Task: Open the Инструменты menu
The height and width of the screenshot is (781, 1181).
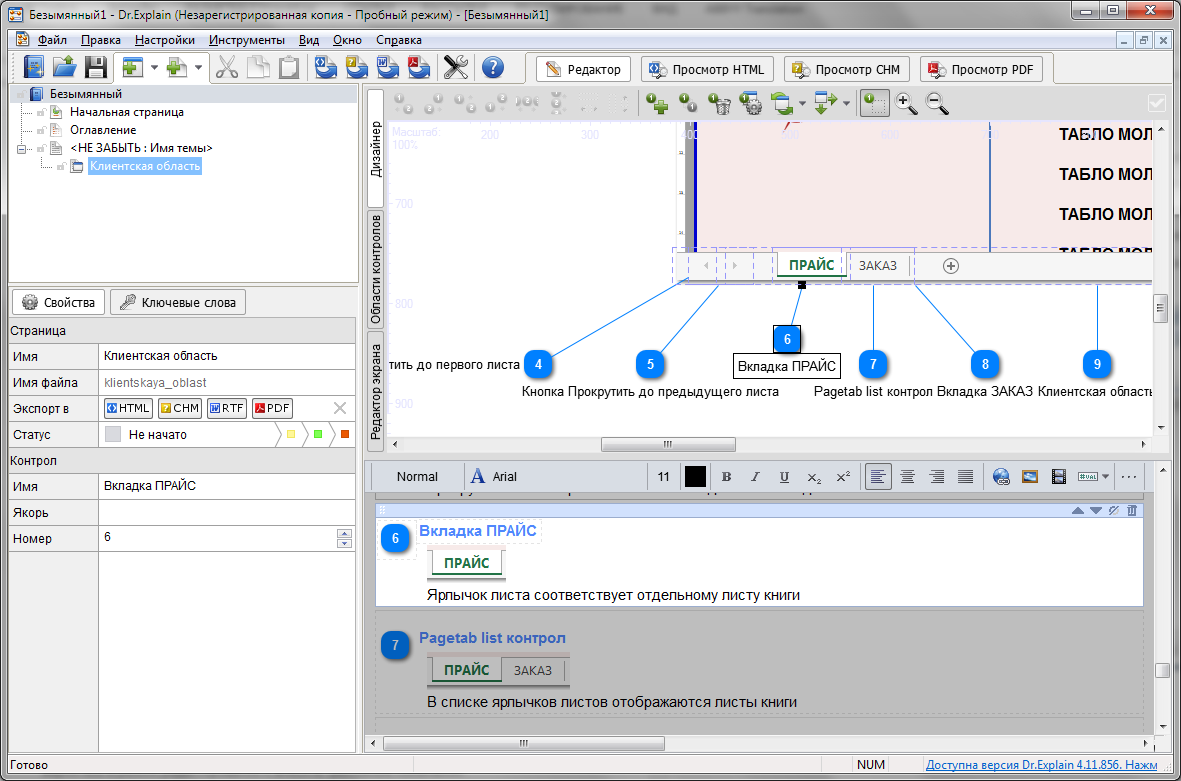Action: click(x=247, y=40)
